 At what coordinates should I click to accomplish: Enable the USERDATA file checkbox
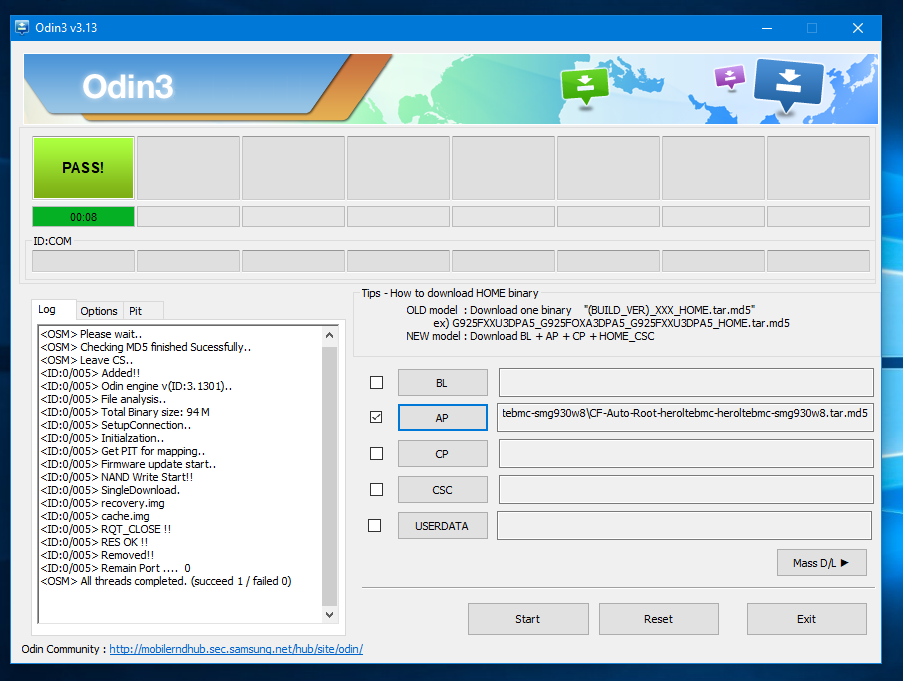point(374,526)
